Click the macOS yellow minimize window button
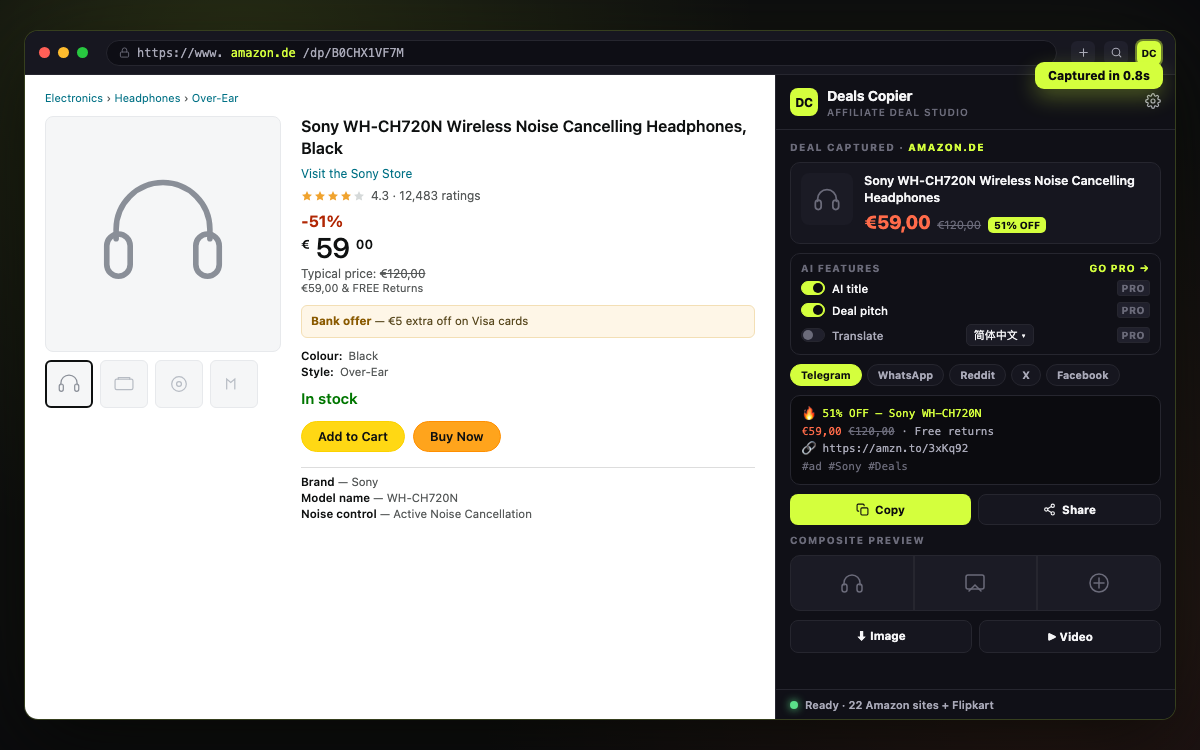 [63, 53]
